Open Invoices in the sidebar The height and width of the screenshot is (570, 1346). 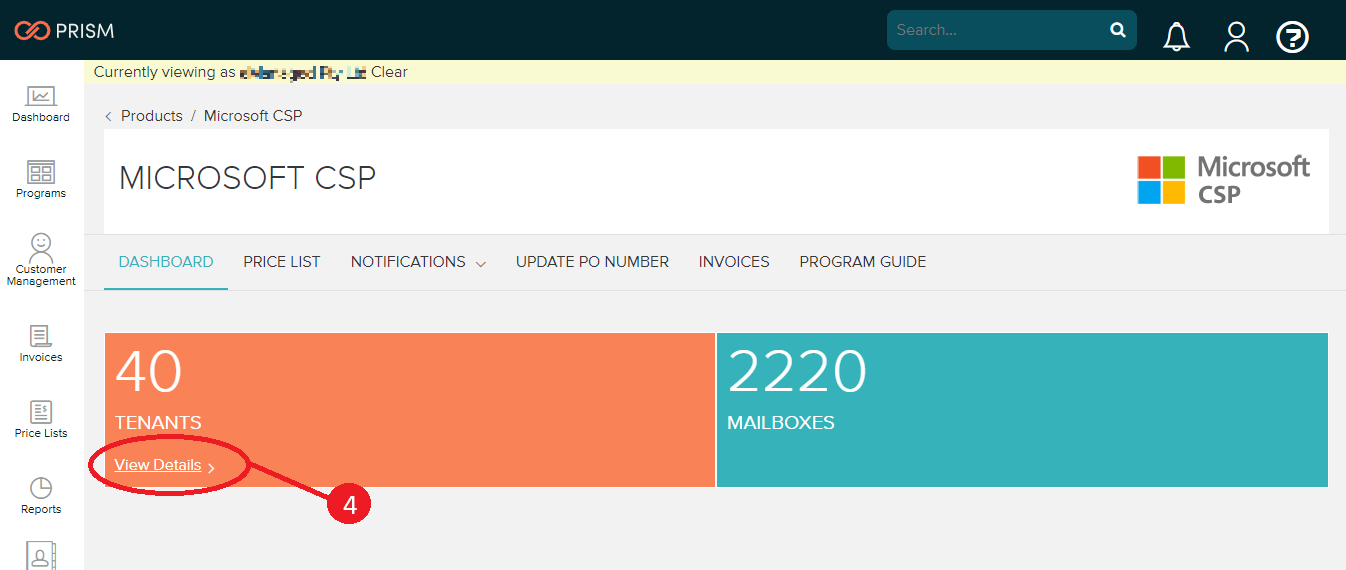click(x=41, y=344)
